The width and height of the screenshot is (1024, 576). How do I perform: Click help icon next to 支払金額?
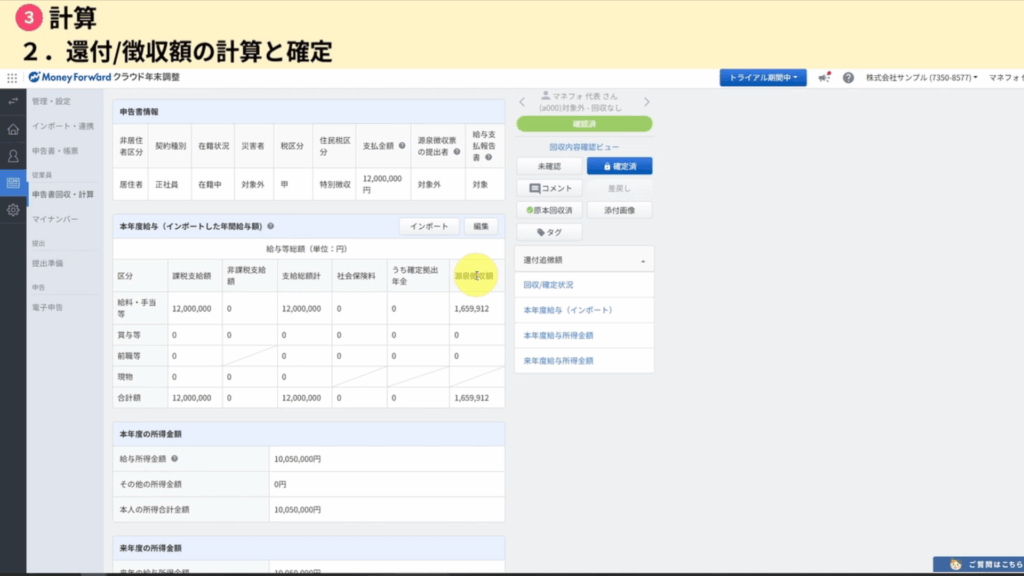[401, 145]
